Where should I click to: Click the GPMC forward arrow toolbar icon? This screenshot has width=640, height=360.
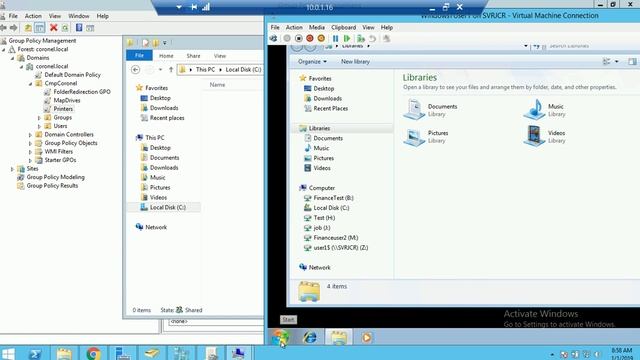tap(13, 28)
